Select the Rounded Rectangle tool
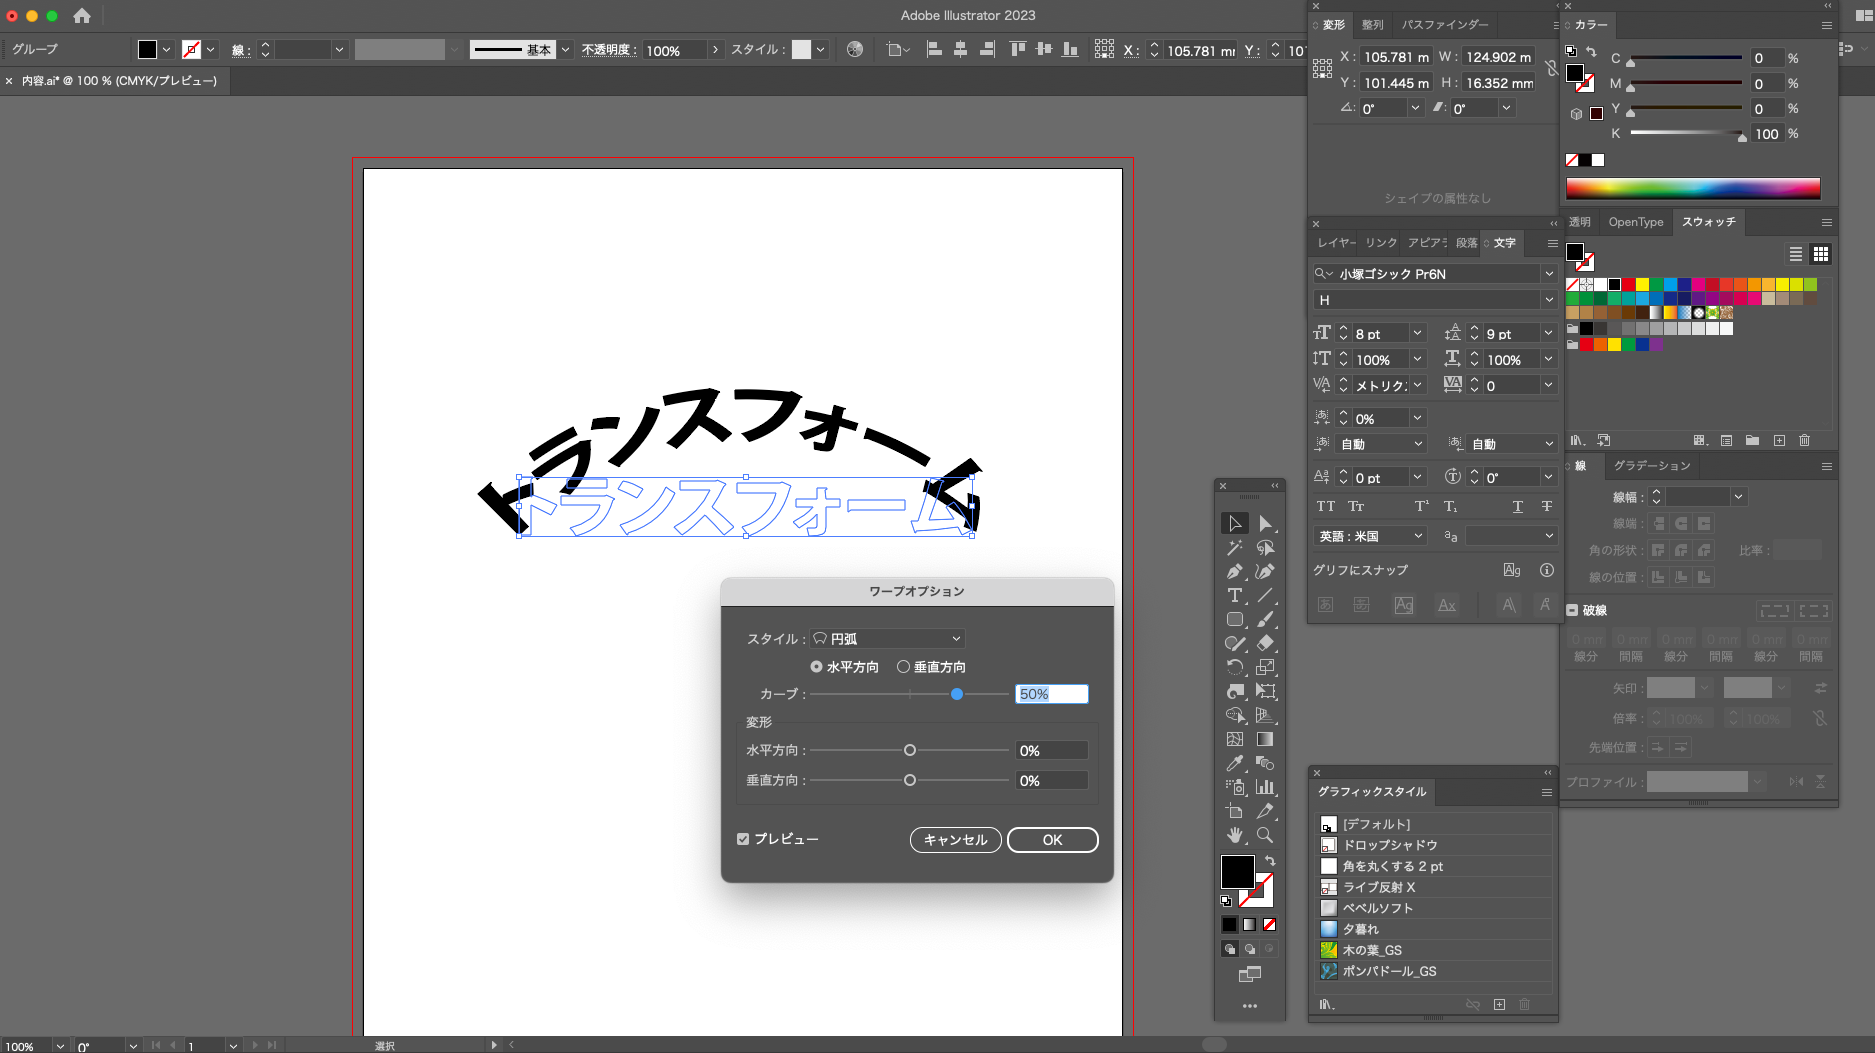1875x1053 pixels. (x=1234, y=618)
